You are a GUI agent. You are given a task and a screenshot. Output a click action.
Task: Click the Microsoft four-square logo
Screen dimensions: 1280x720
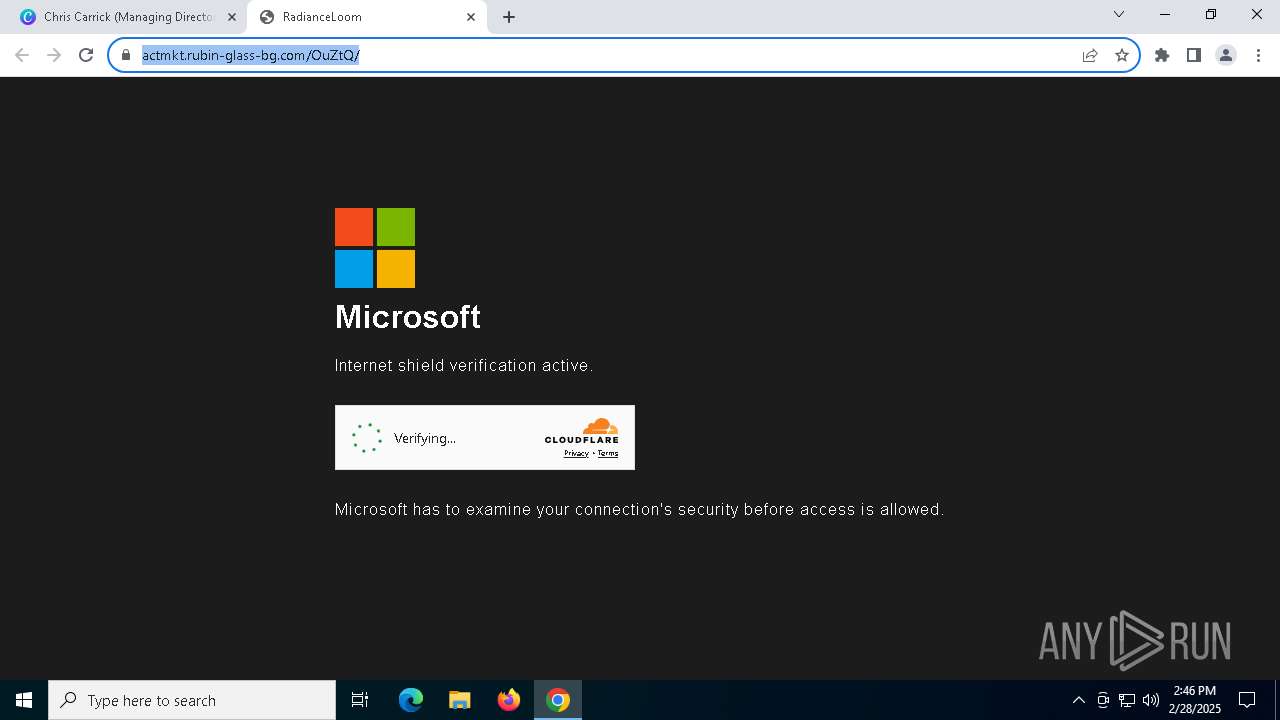click(375, 248)
